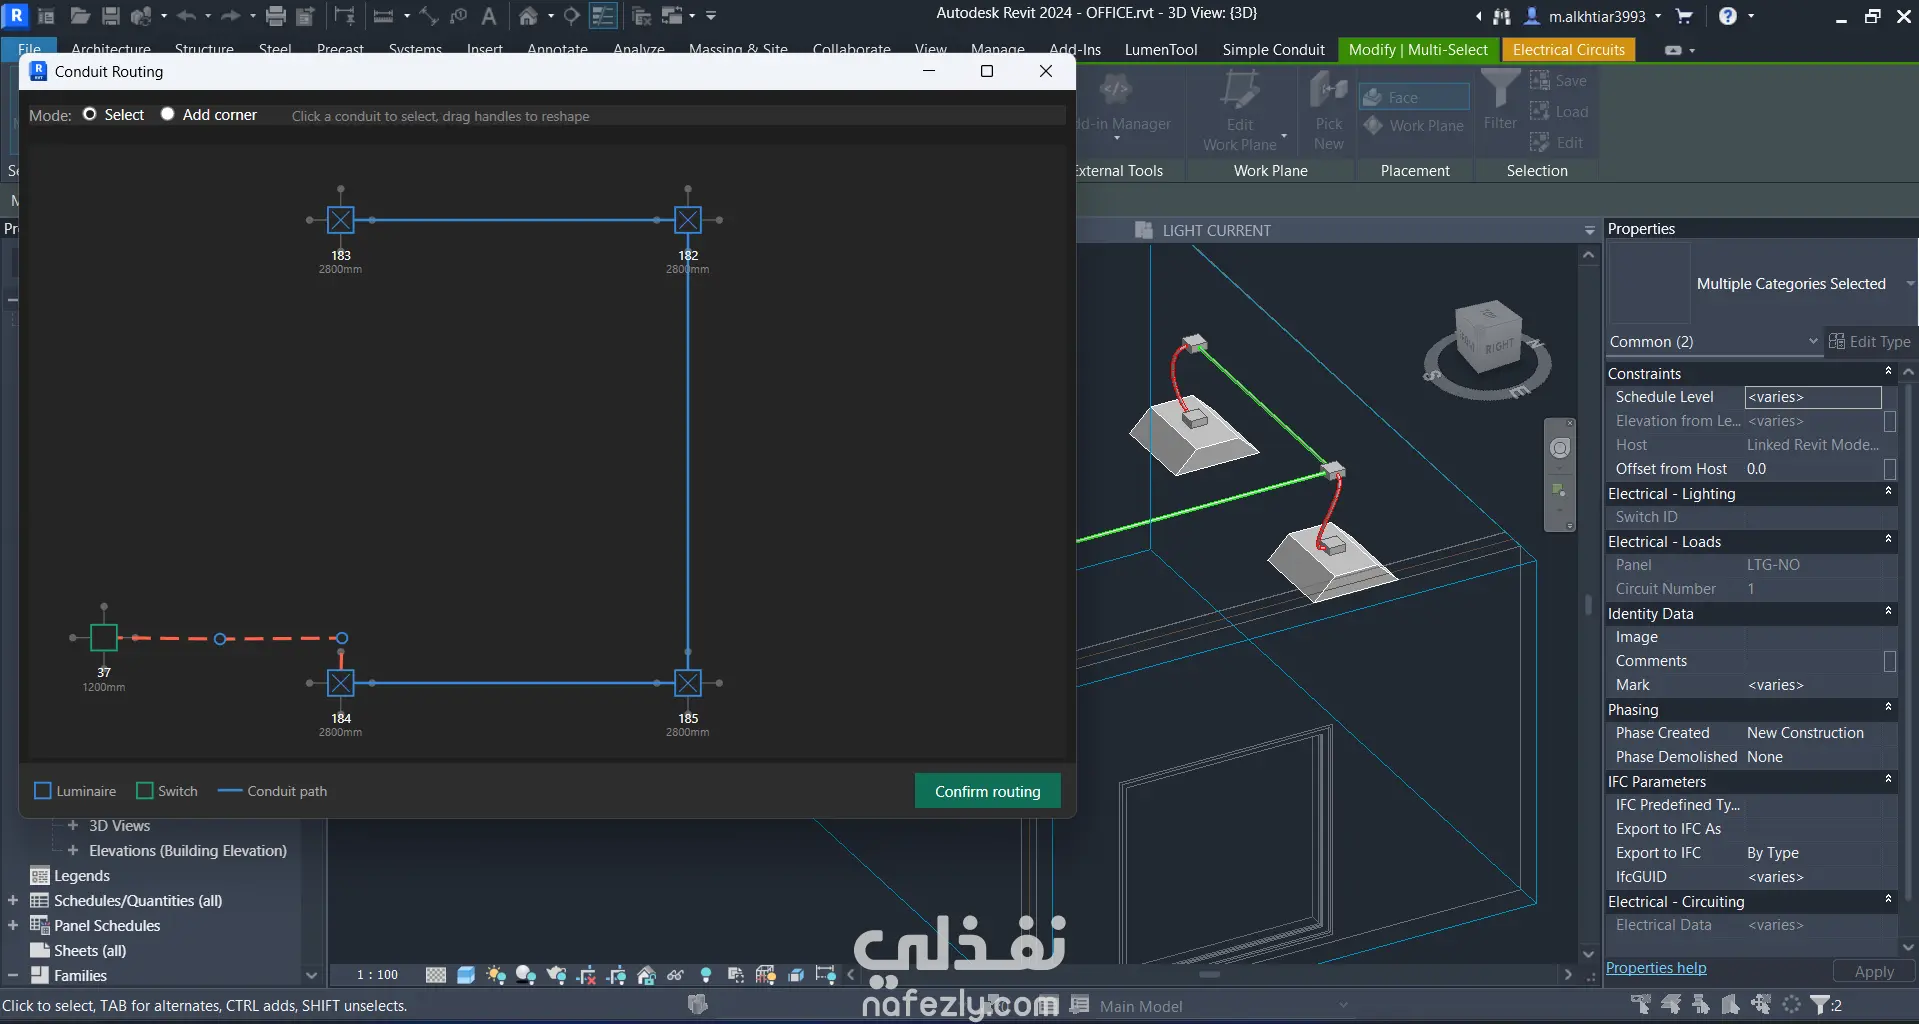
Task: Click the Confirm routing button
Action: click(987, 791)
